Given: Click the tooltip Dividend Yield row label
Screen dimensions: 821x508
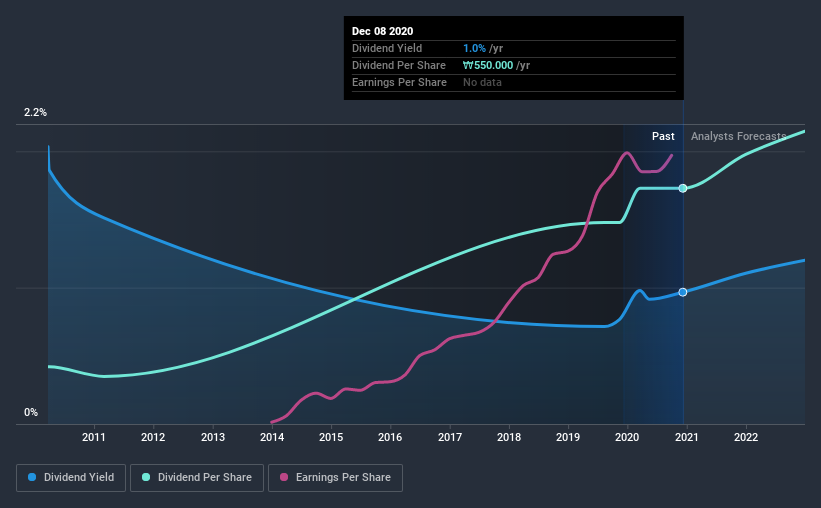Looking at the screenshot, I should click(387, 49).
